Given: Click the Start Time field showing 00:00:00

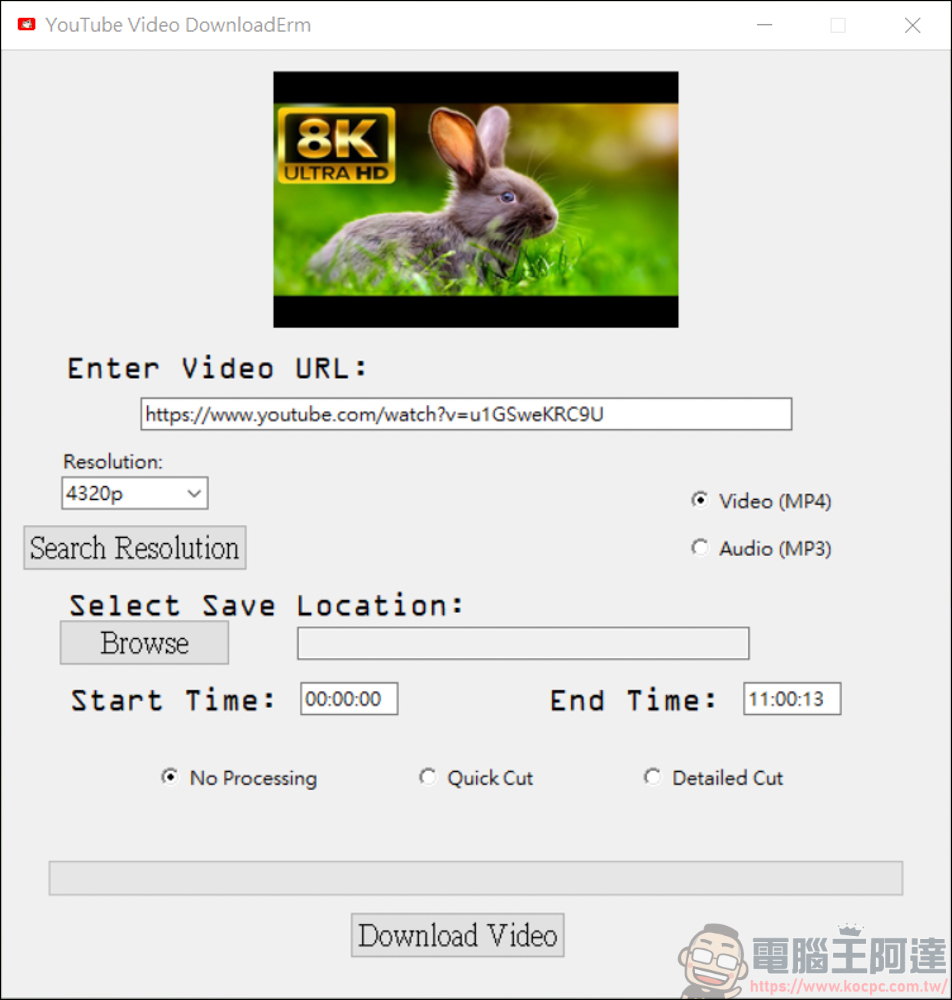Looking at the screenshot, I should click(x=349, y=699).
